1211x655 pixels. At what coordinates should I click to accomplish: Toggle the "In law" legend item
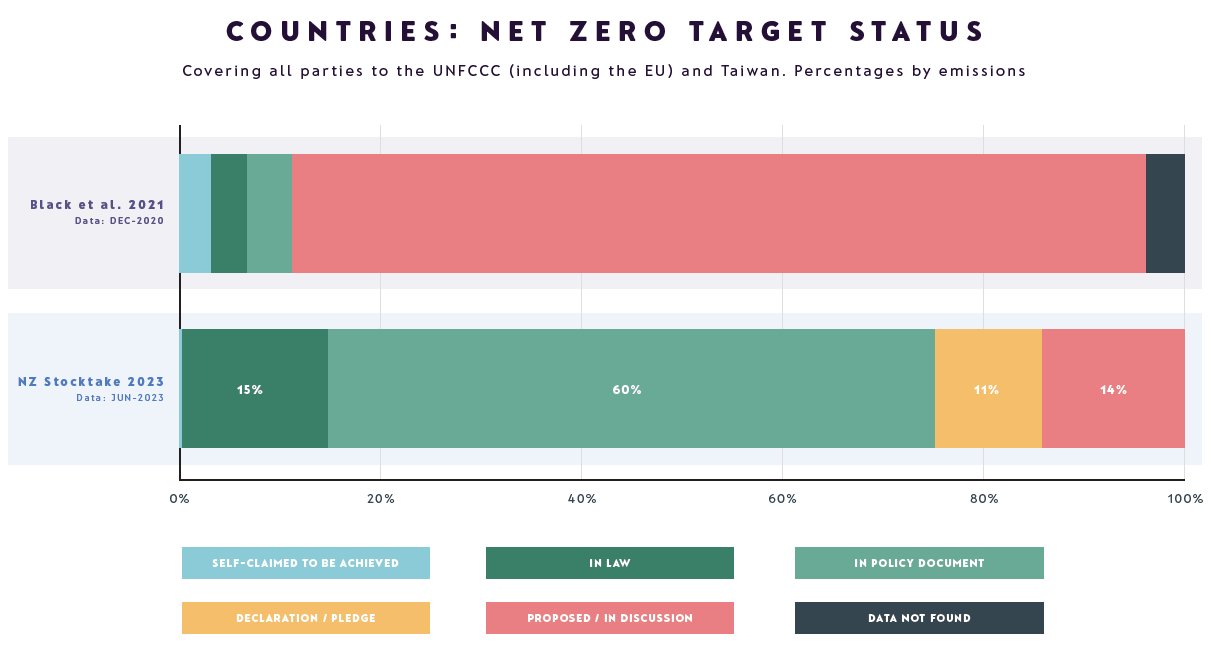(609, 563)
